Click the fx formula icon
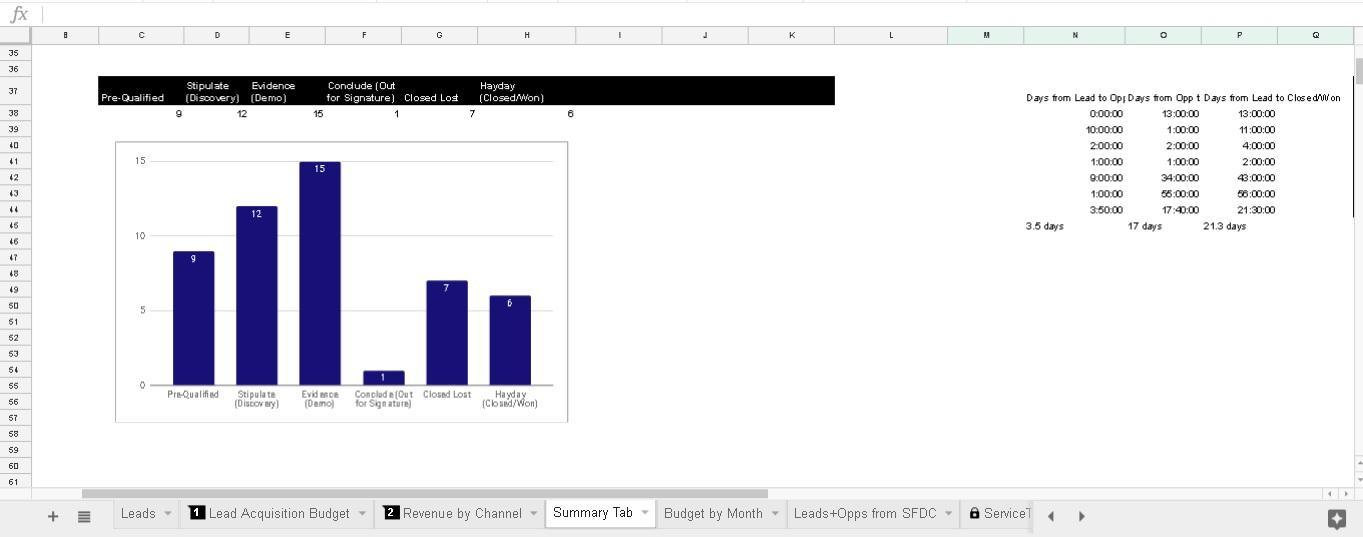This screenshot has height=537, width=1363. (x=18, y=14)
